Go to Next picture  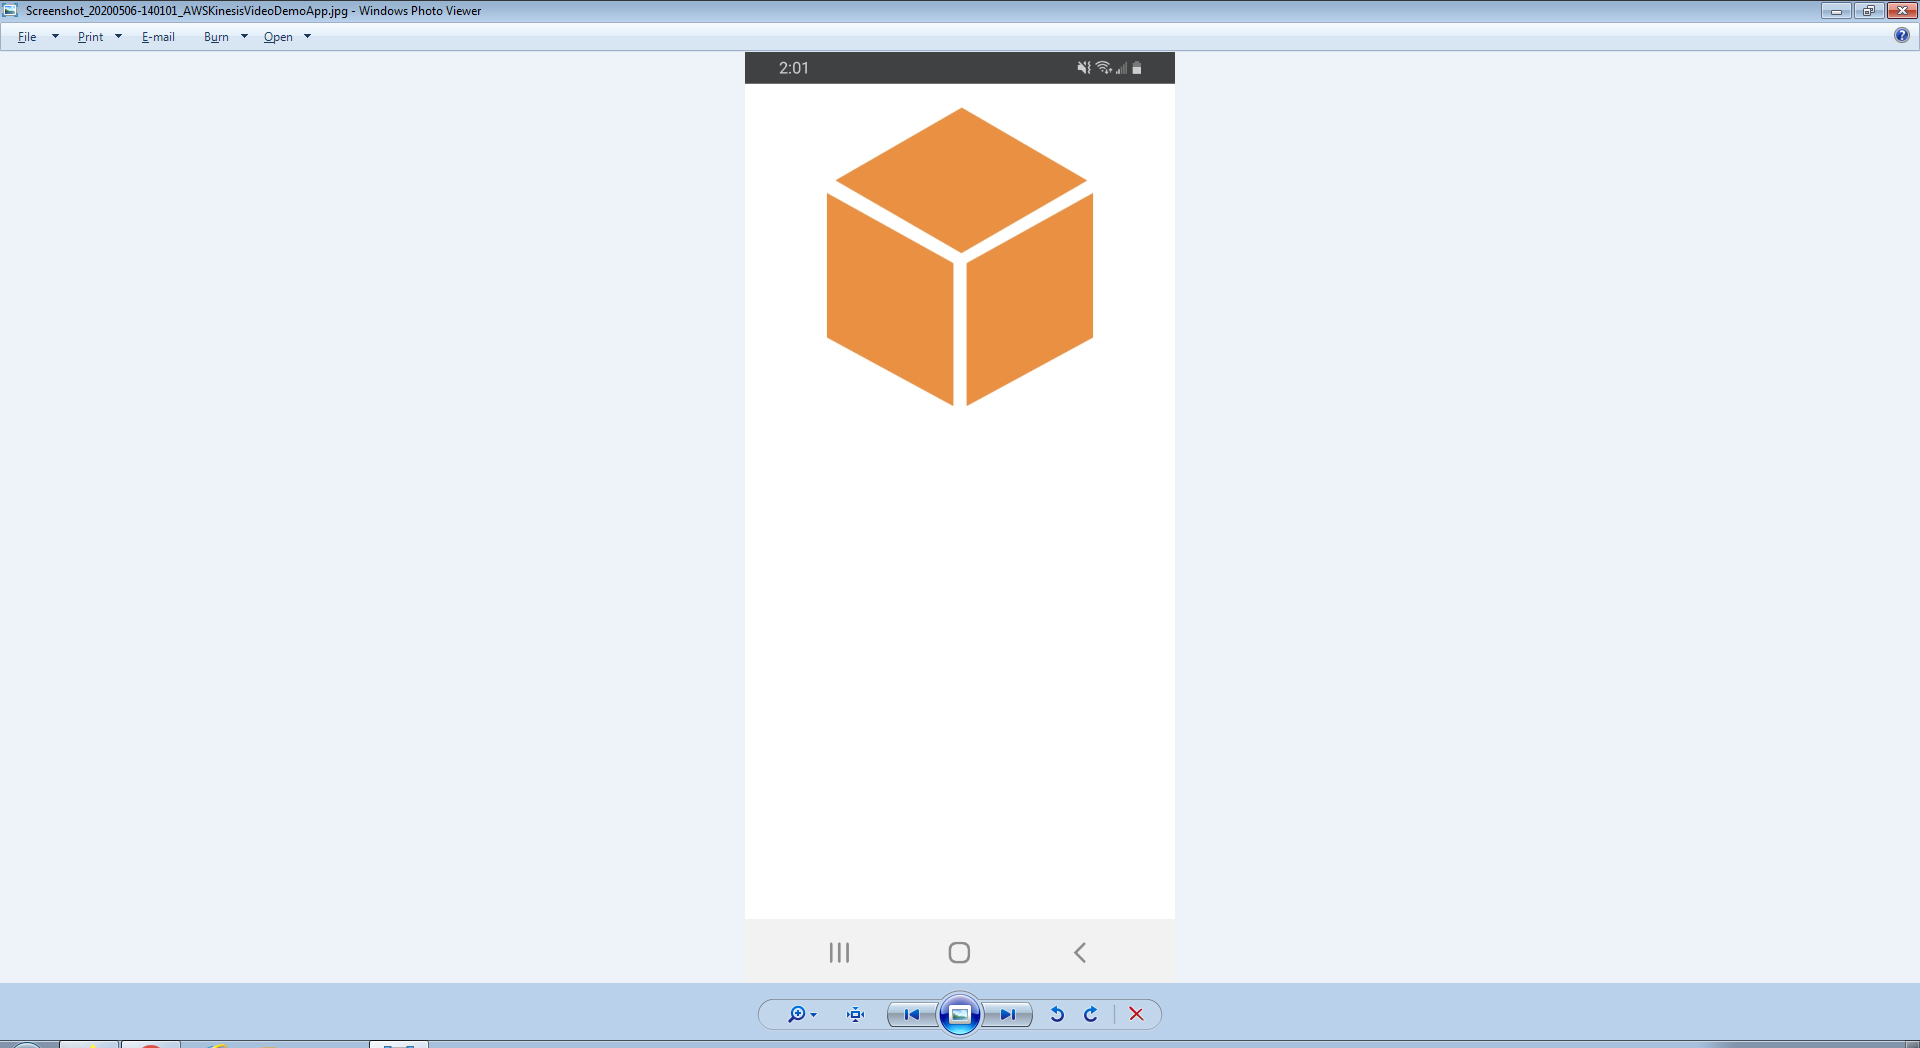[x=1007, y=1014]
